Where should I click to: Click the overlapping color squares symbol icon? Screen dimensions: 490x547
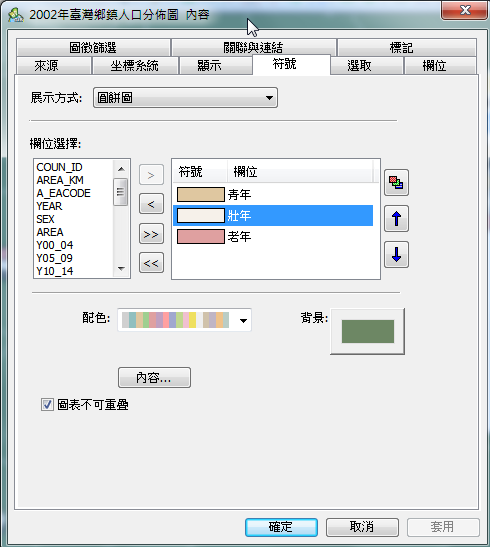pos(396,182)
